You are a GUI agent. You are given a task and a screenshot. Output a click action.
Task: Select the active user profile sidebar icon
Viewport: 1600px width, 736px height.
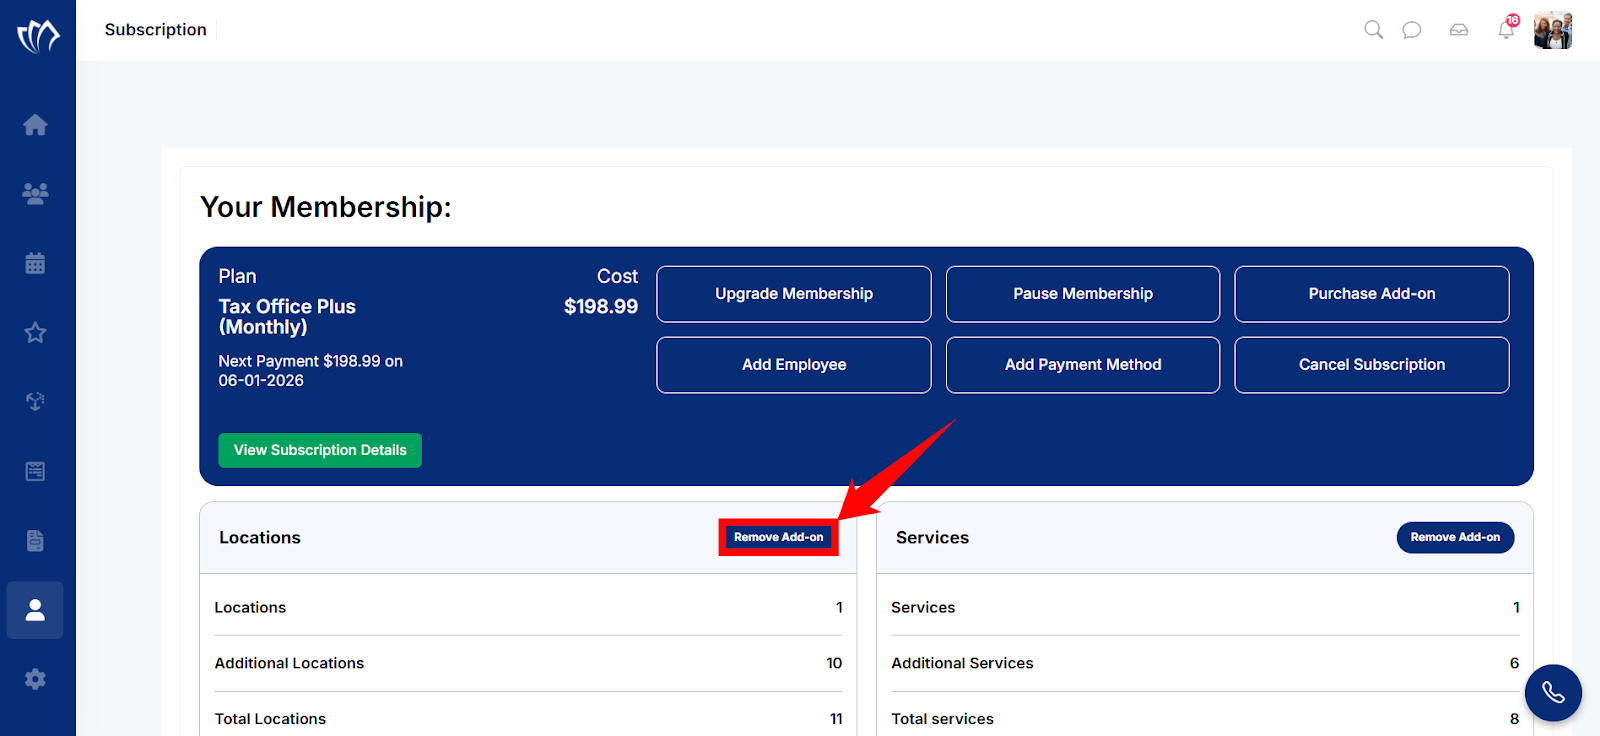click(35, 610)
